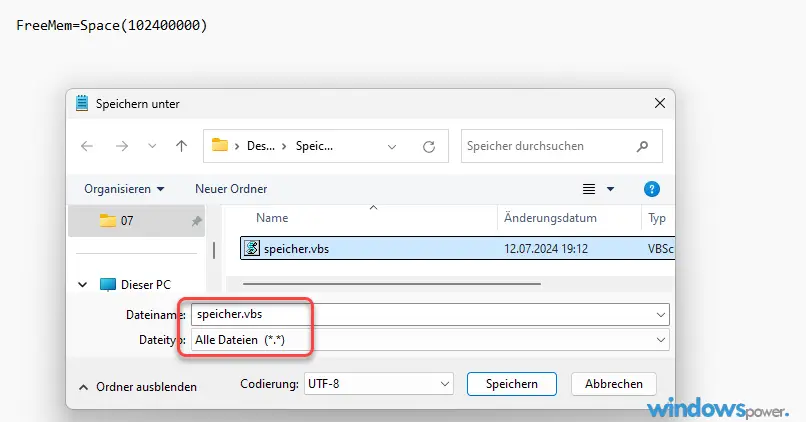The height and width of the screenshot is (422, 806).
Task: Sort by the Typ column header
Action: (657, 218)
